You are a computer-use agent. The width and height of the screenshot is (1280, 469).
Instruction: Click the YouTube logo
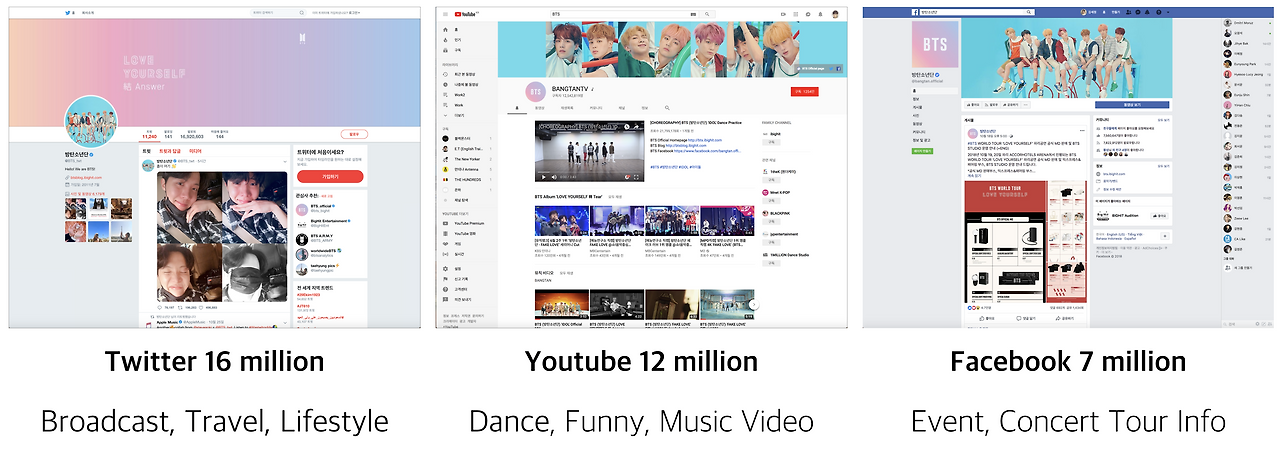coord(465,14)
